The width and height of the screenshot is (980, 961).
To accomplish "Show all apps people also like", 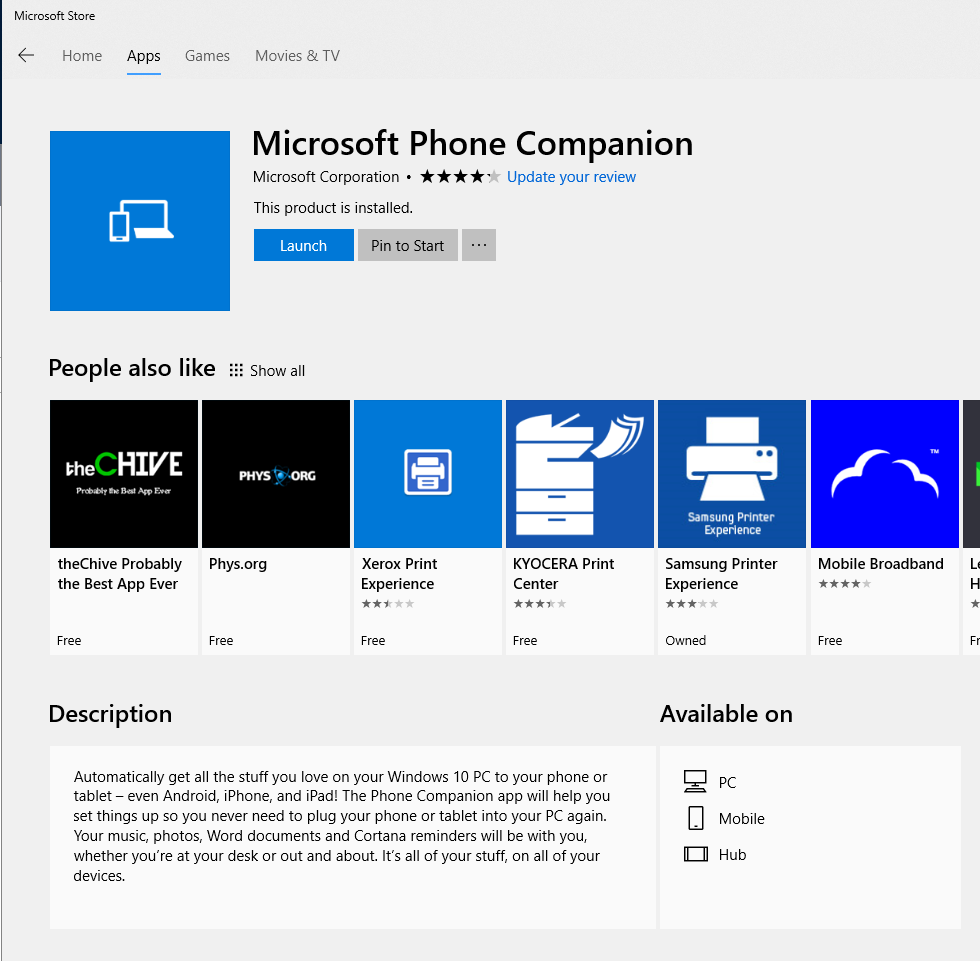I will pos(267,371).
